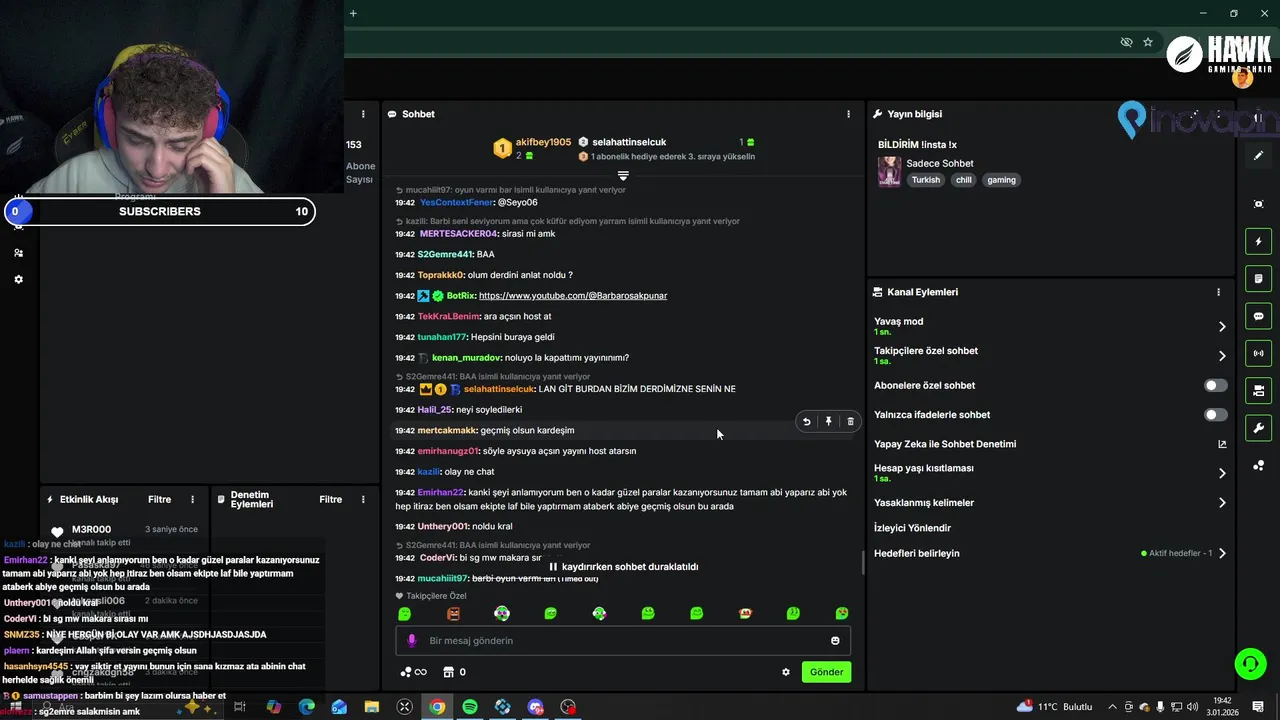Click the purple microphone icon in message box
1280x720 pixels.
pyautogui.click(x=412, y=641)
